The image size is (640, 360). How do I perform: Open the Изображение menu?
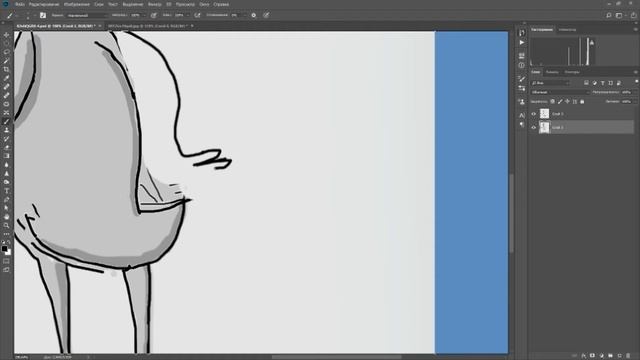coord(77,4)
